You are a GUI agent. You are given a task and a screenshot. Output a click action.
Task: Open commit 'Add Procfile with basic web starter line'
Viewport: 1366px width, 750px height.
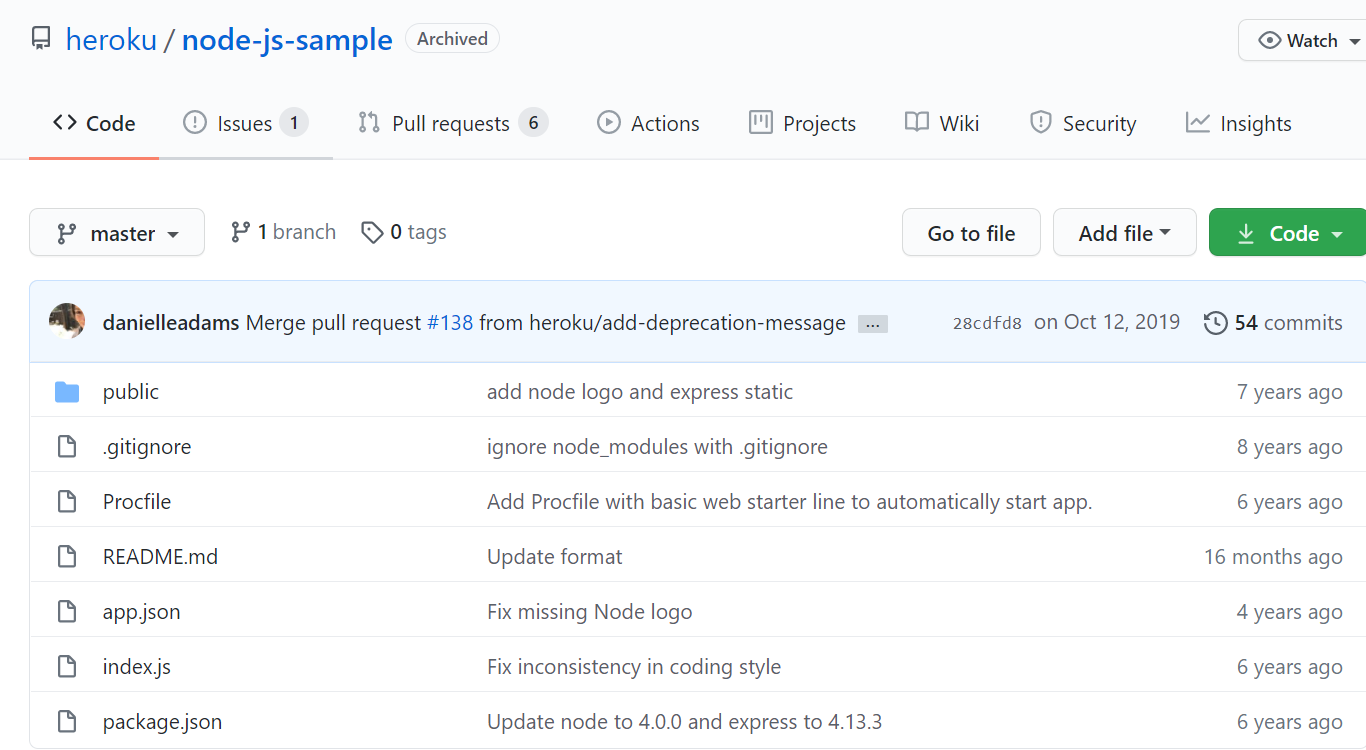click(x=789, y=502)
